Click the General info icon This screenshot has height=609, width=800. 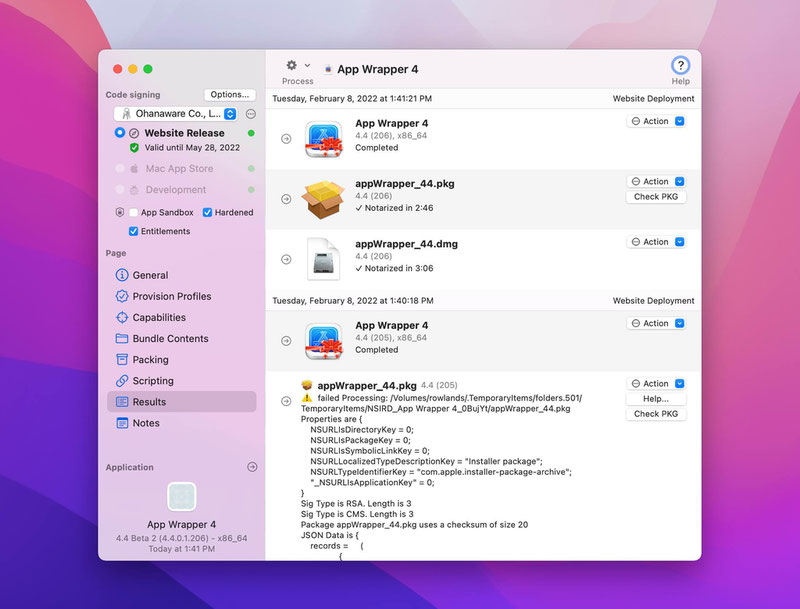(122, 275)
